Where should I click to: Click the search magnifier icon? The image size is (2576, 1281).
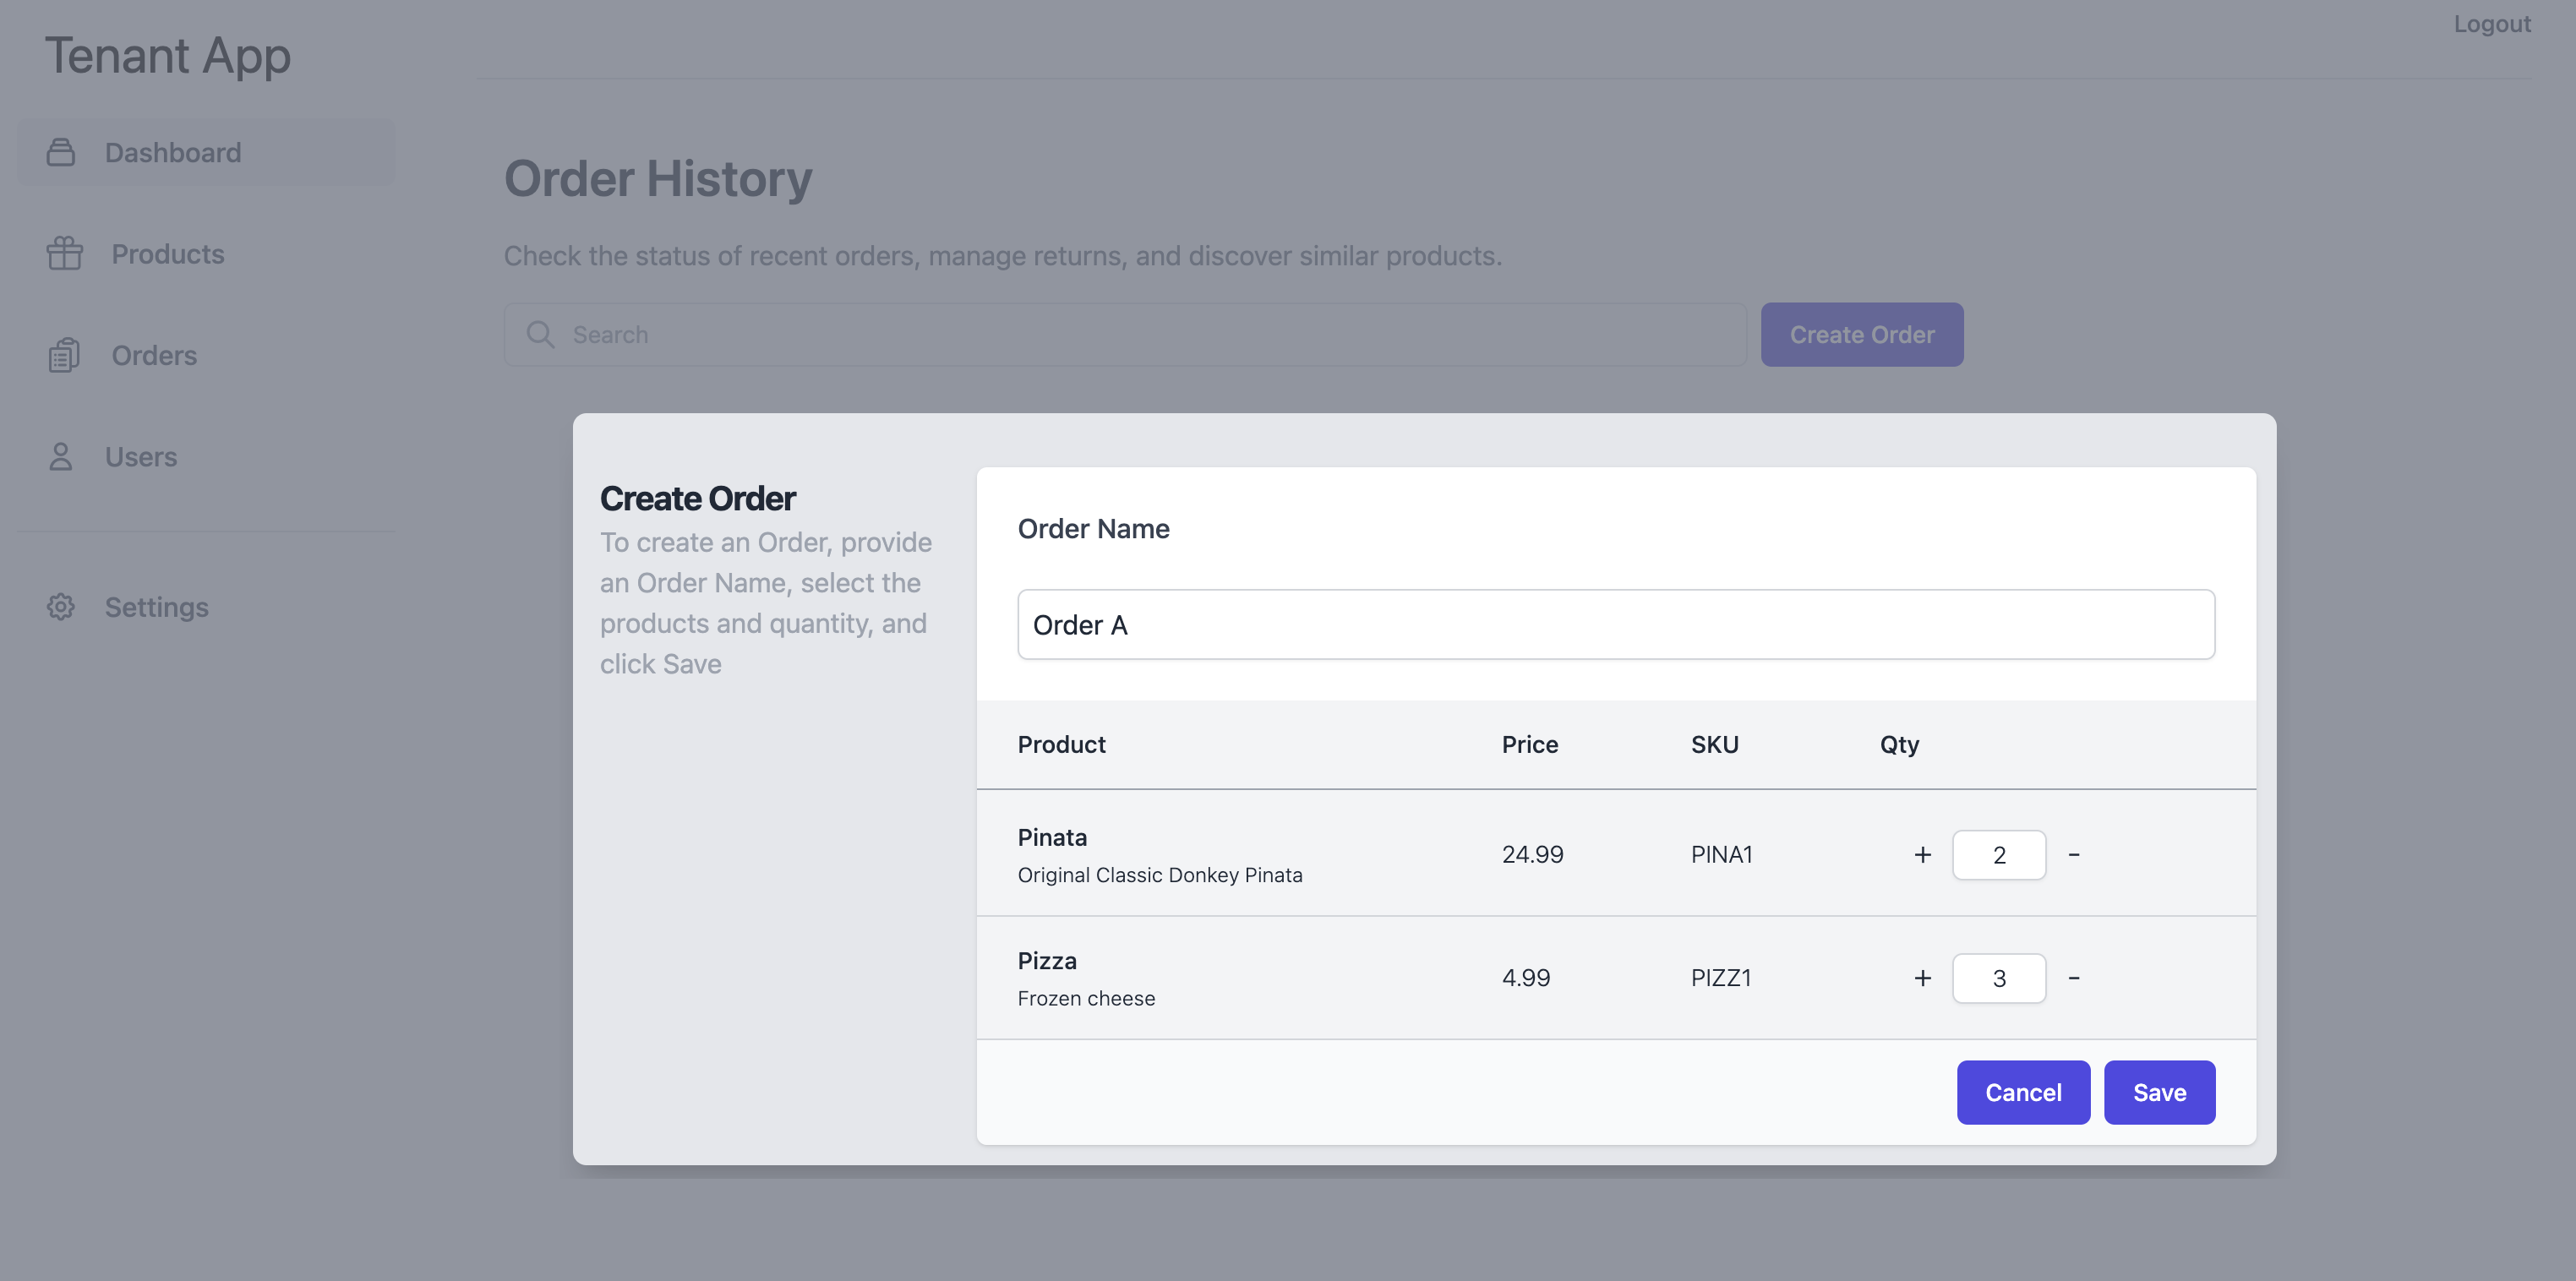click(x=541, y=334)
